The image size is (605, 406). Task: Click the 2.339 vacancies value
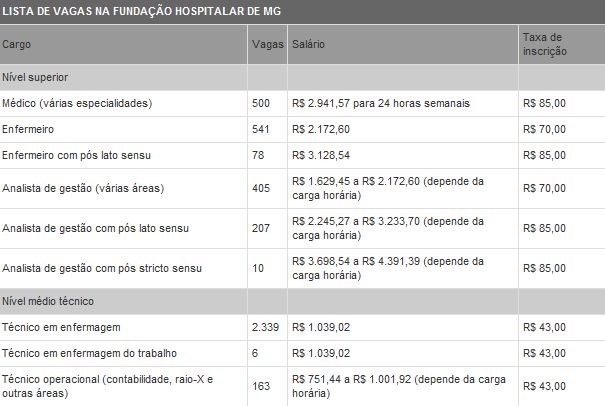pos(265,327)
